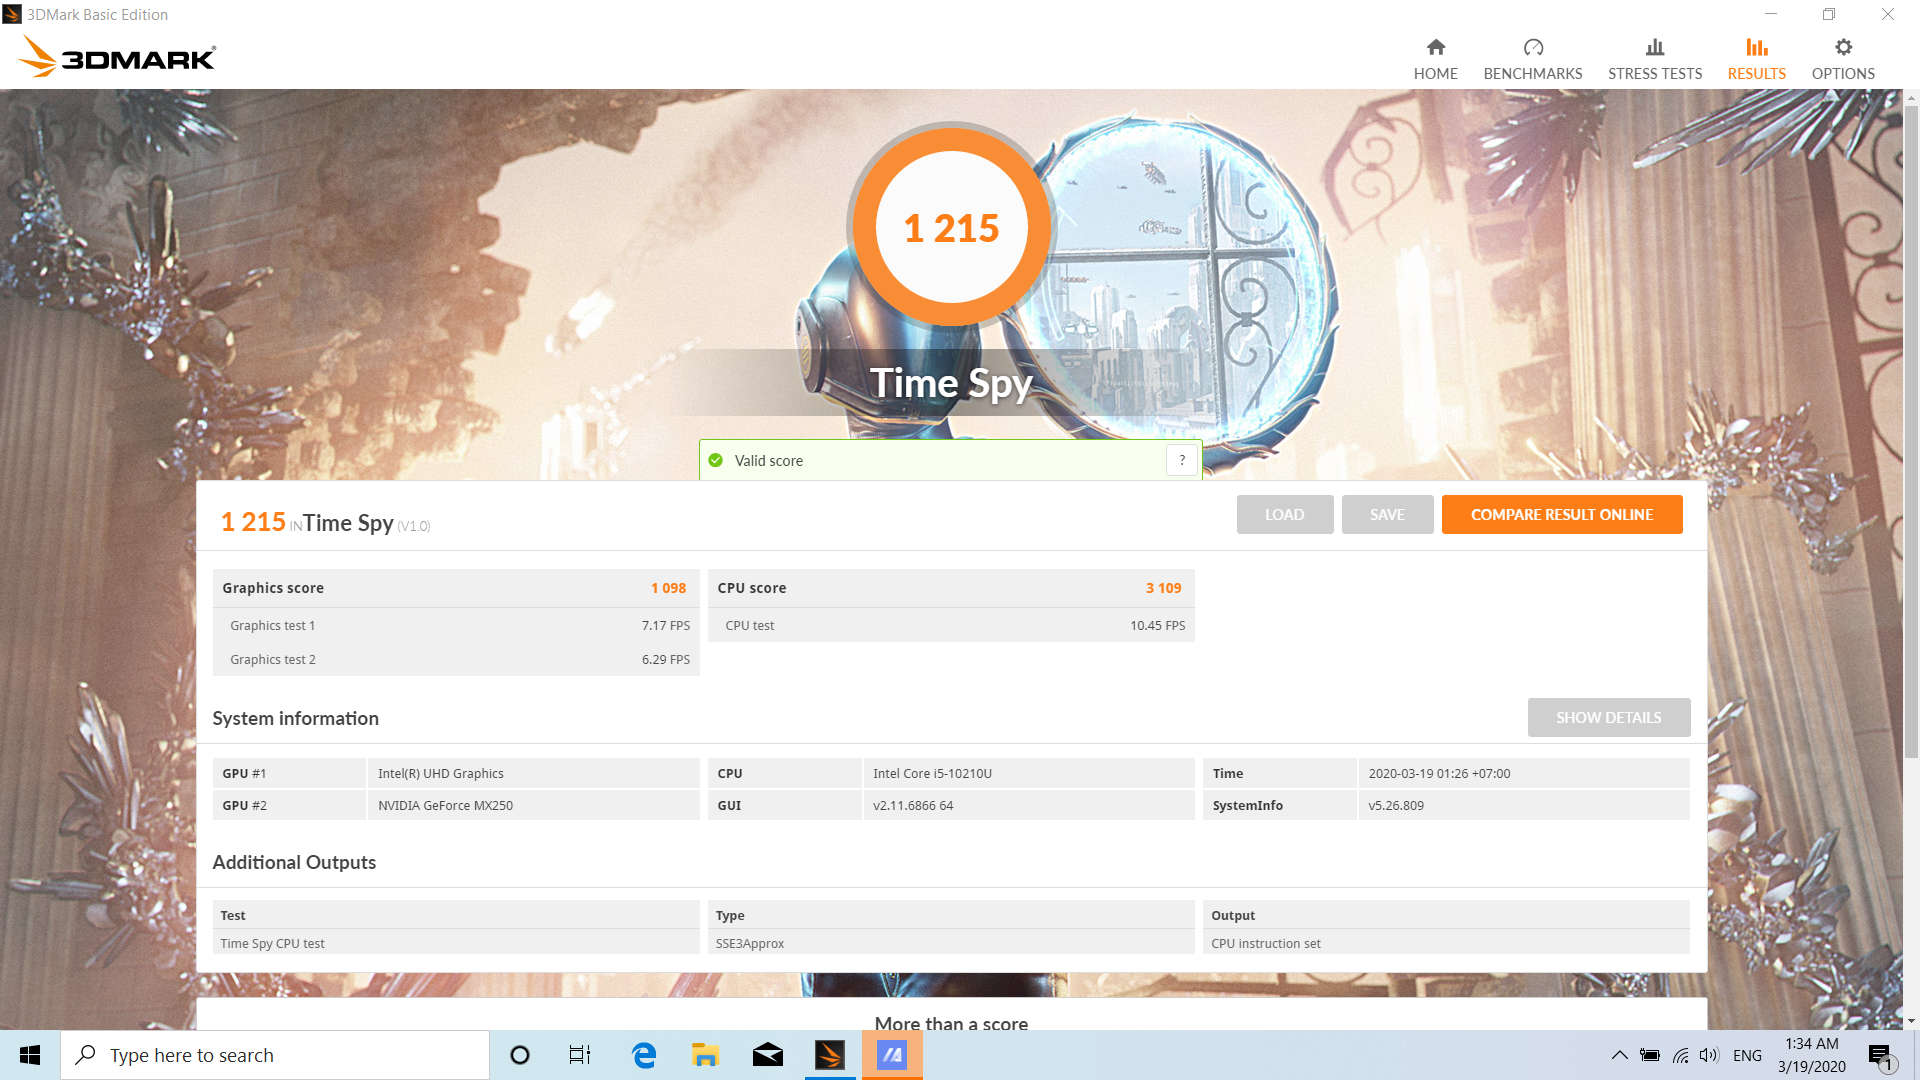1920x1080 pixels.
Task: Click the SSE3Approx type cell
Action: (x=951, y=944)
